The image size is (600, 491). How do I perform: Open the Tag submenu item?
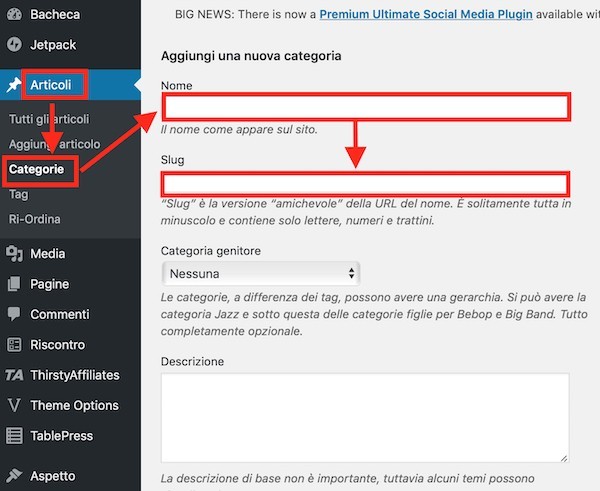[x=19, y=194]
